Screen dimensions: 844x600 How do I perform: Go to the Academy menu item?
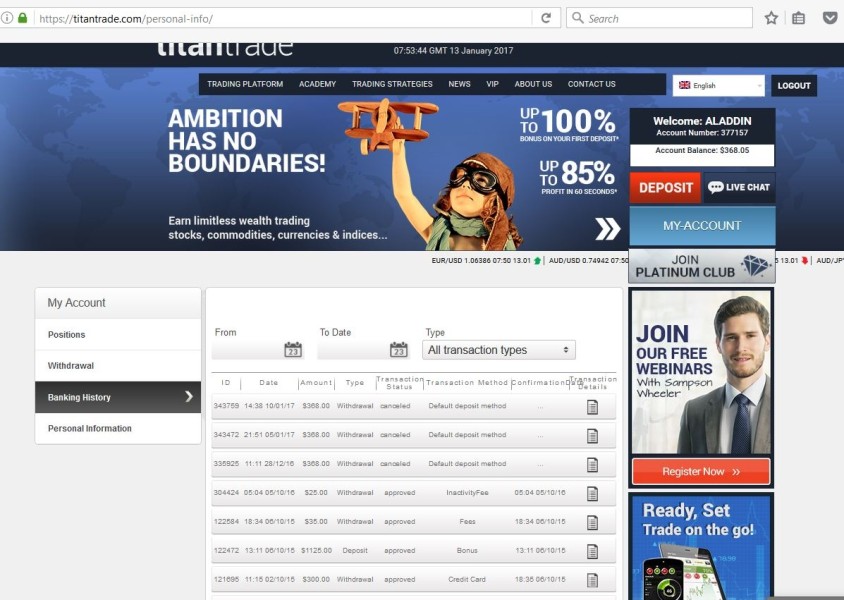click(317, 84)
